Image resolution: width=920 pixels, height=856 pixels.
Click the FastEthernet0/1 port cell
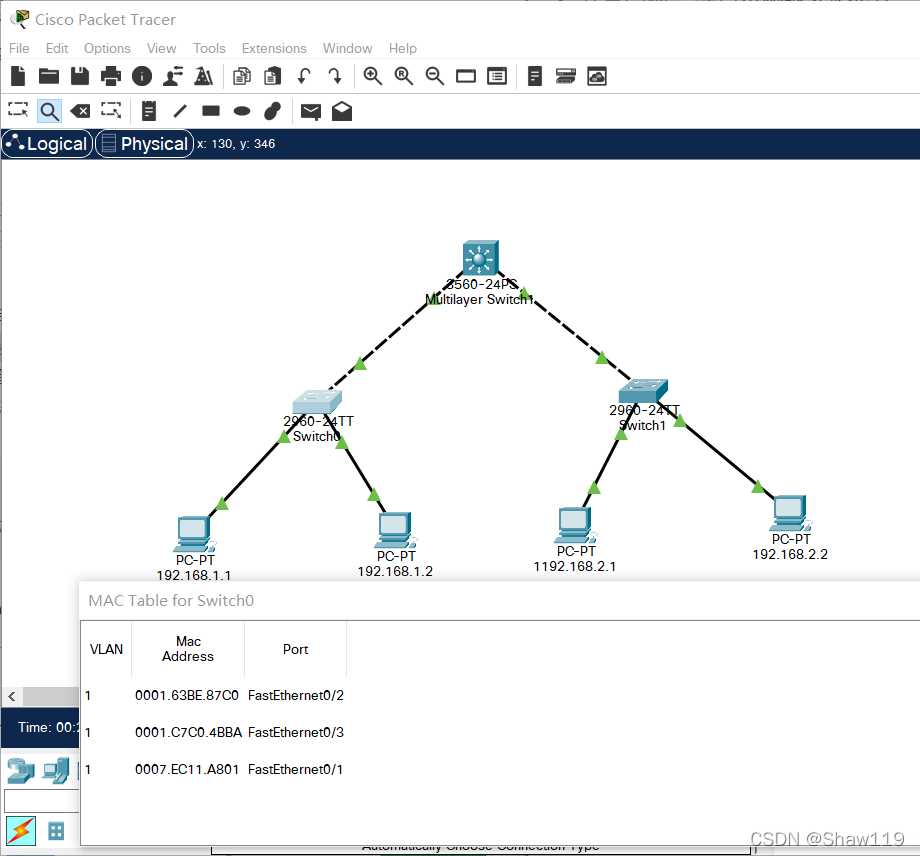coord(295,770)
